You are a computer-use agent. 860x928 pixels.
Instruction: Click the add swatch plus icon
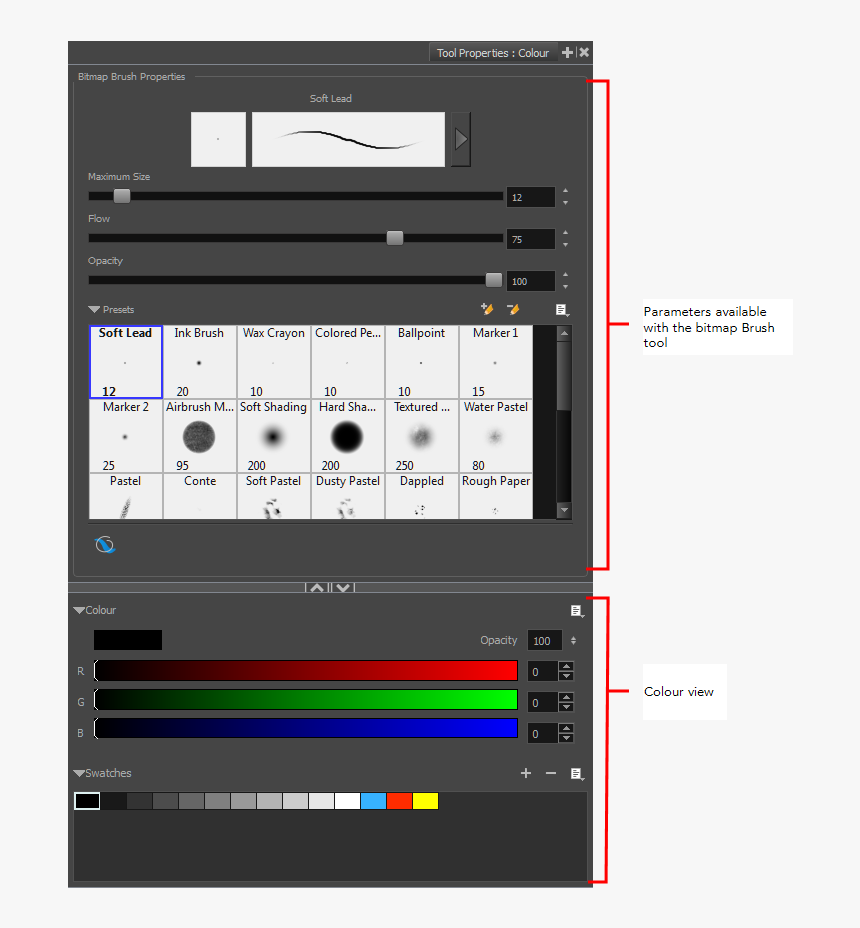coord(526,773)
